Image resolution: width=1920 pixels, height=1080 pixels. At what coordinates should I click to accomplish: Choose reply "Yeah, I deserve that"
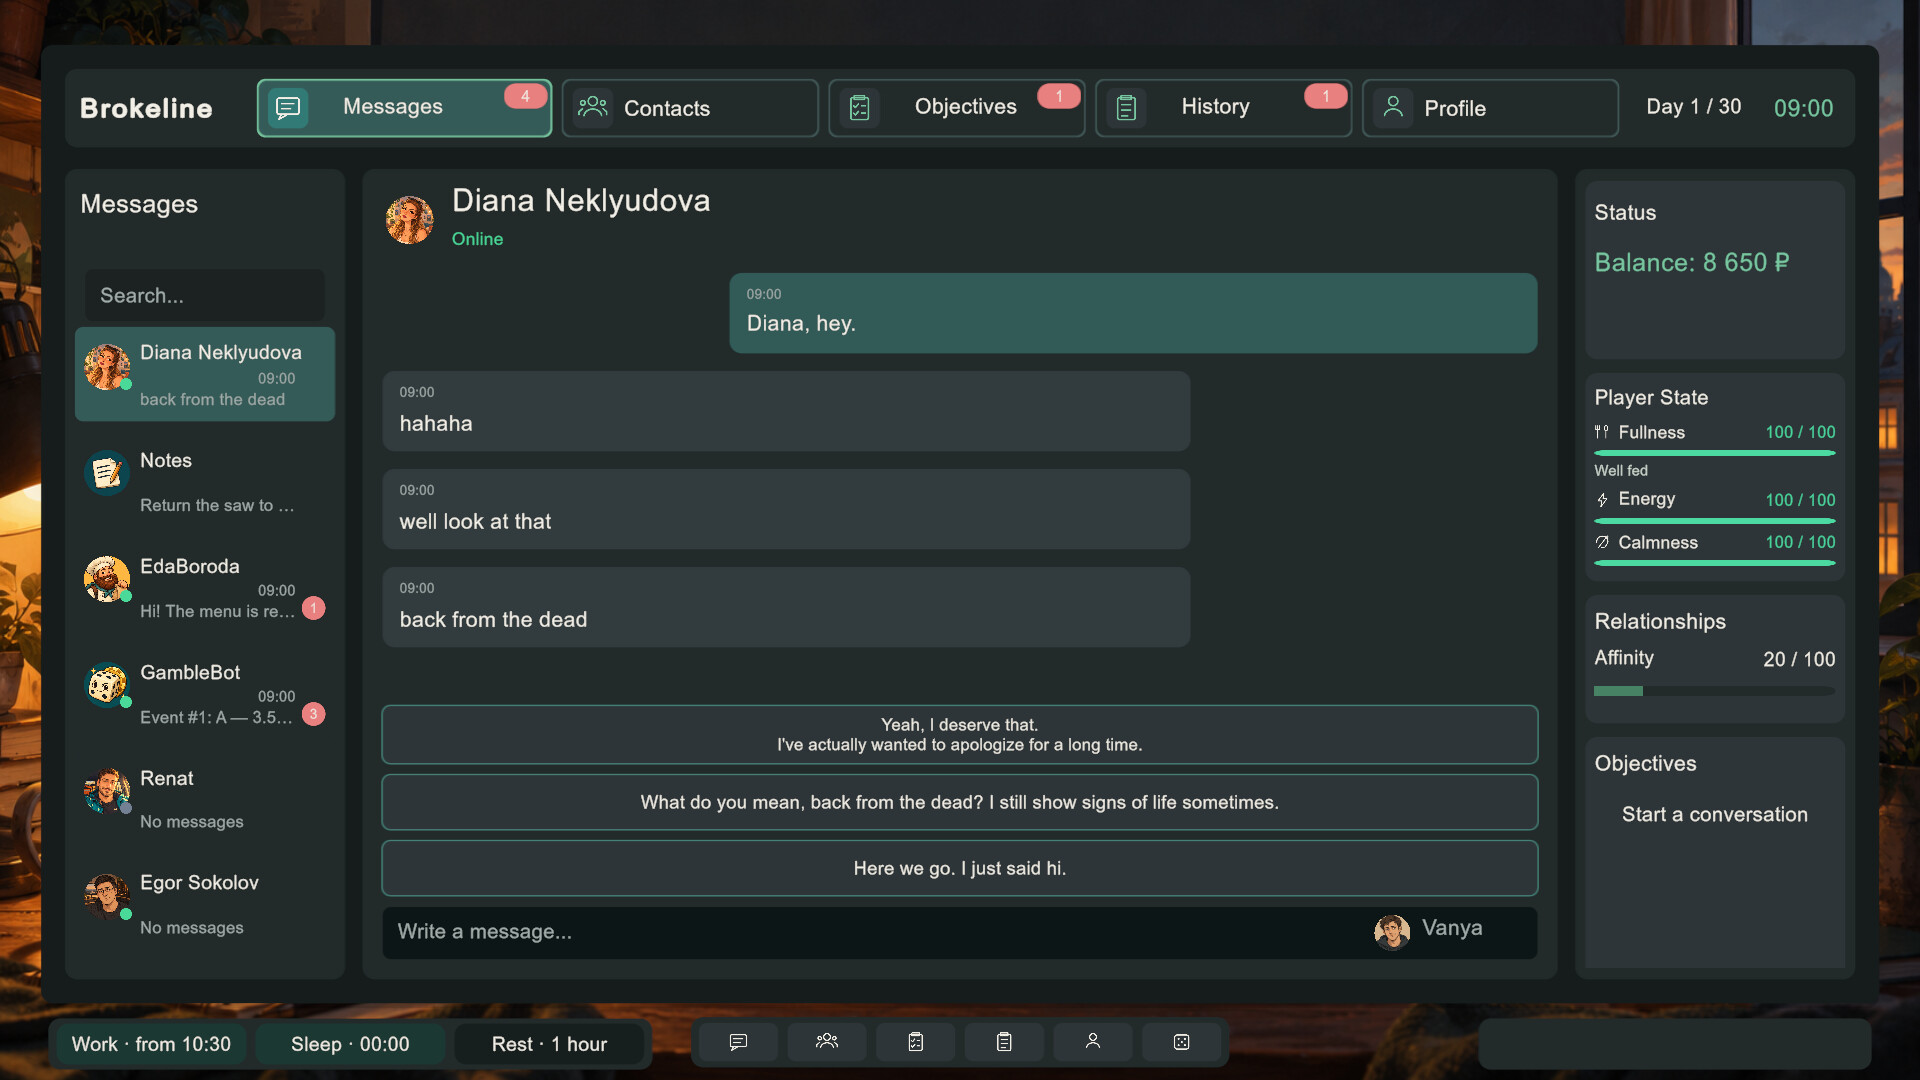point(960,735)
